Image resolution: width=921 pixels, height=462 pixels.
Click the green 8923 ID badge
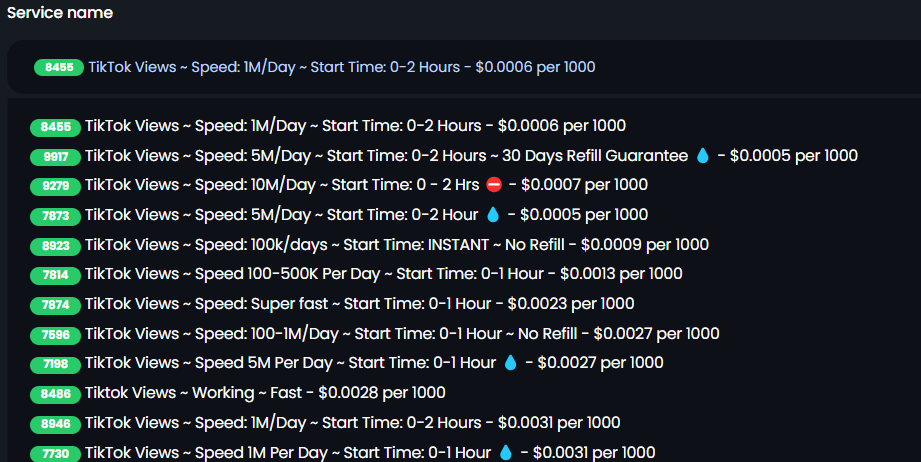[55, 246]
